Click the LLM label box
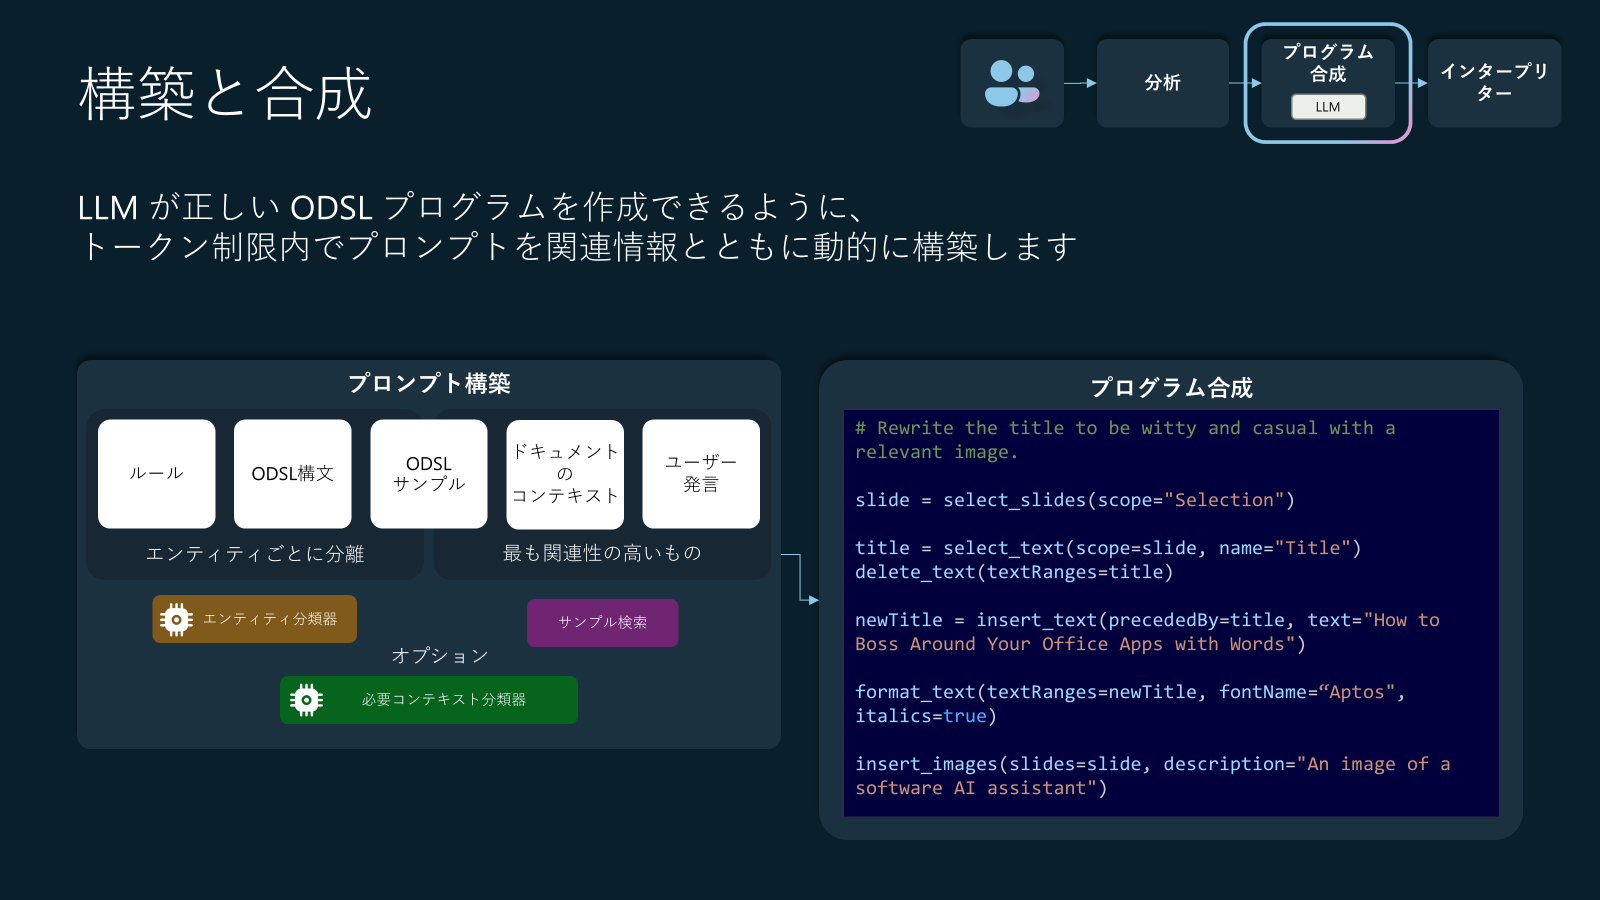This screenshot has height=900, width=1600. (1328, 107)
